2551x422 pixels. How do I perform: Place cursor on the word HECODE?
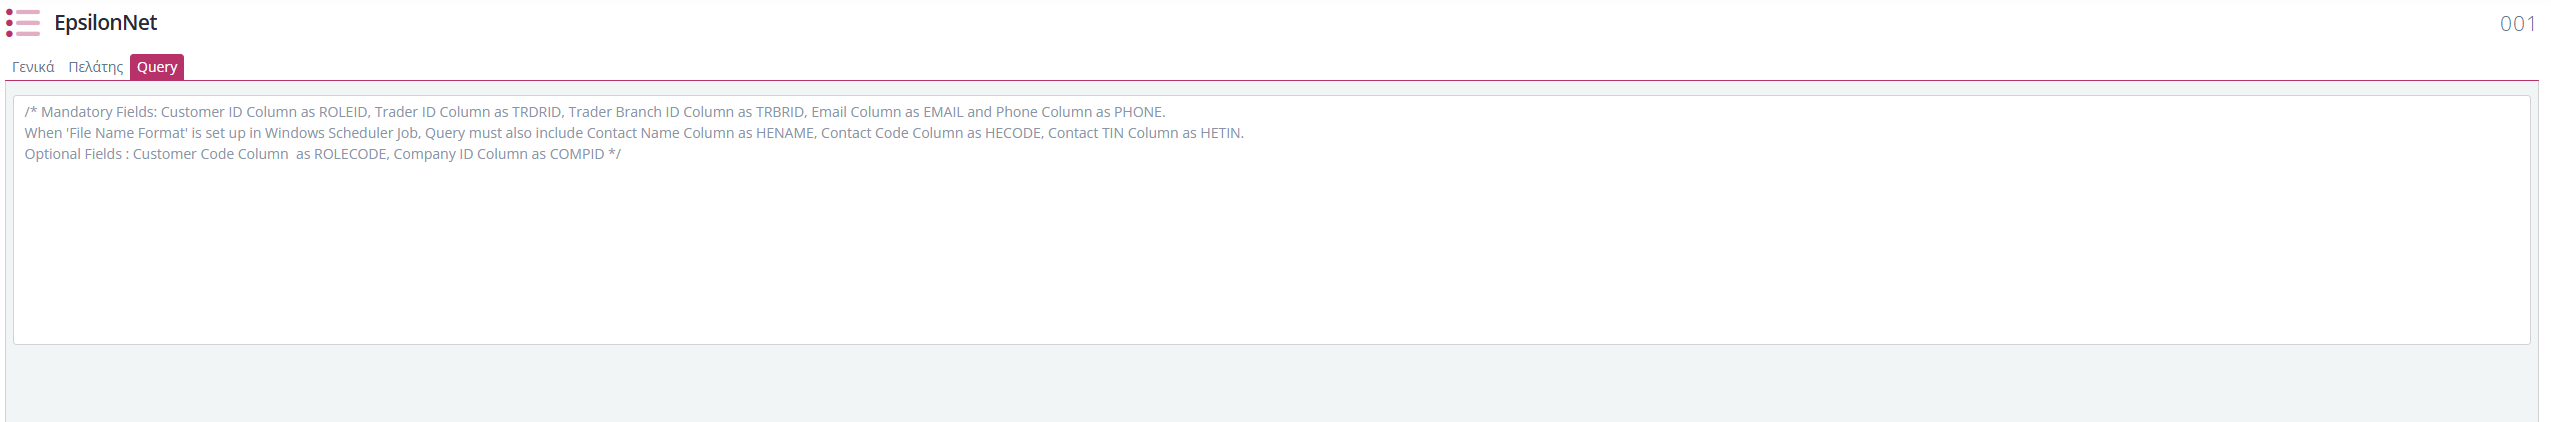[1013, 133]
